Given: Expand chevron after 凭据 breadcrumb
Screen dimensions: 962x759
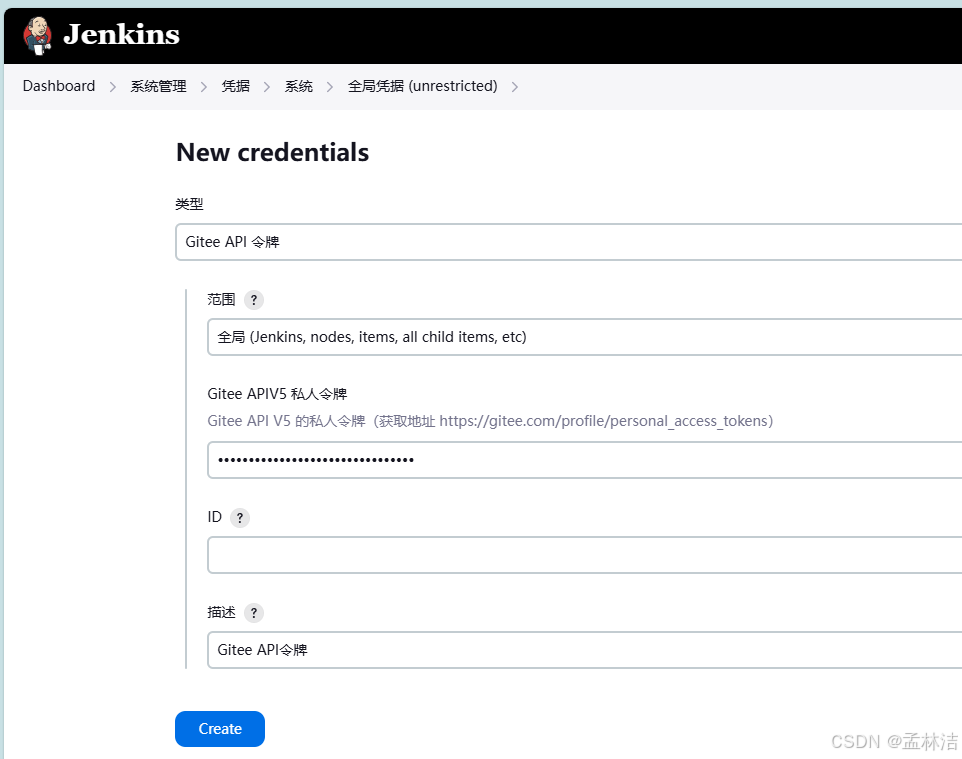Looking at the screenshot, I should point(267,87).
